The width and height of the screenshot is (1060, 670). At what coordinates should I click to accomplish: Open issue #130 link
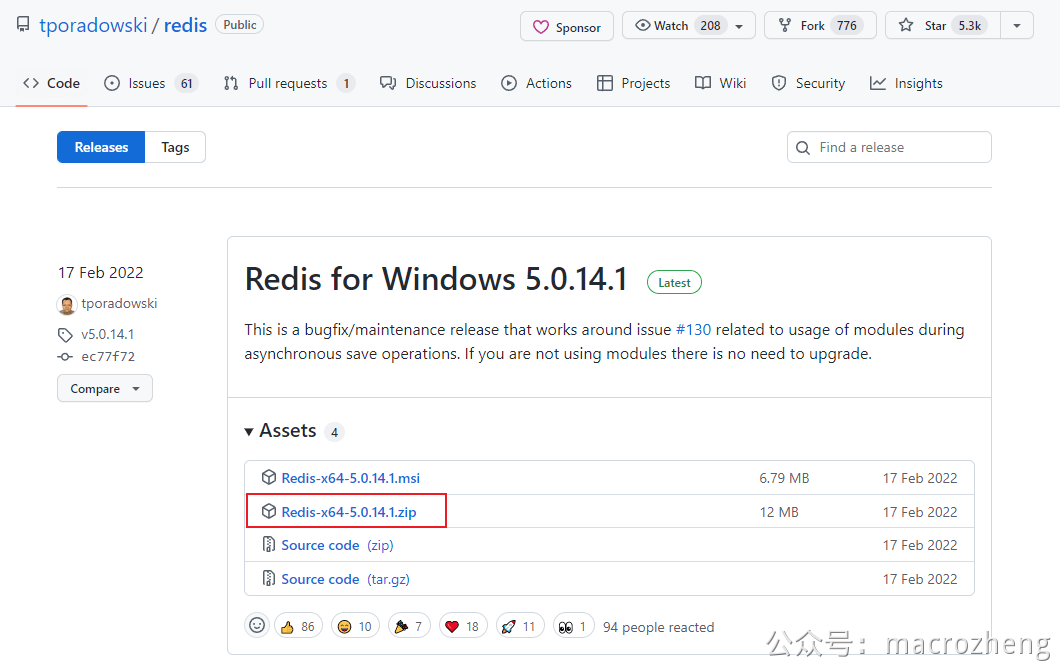click(x=694, y=330)
